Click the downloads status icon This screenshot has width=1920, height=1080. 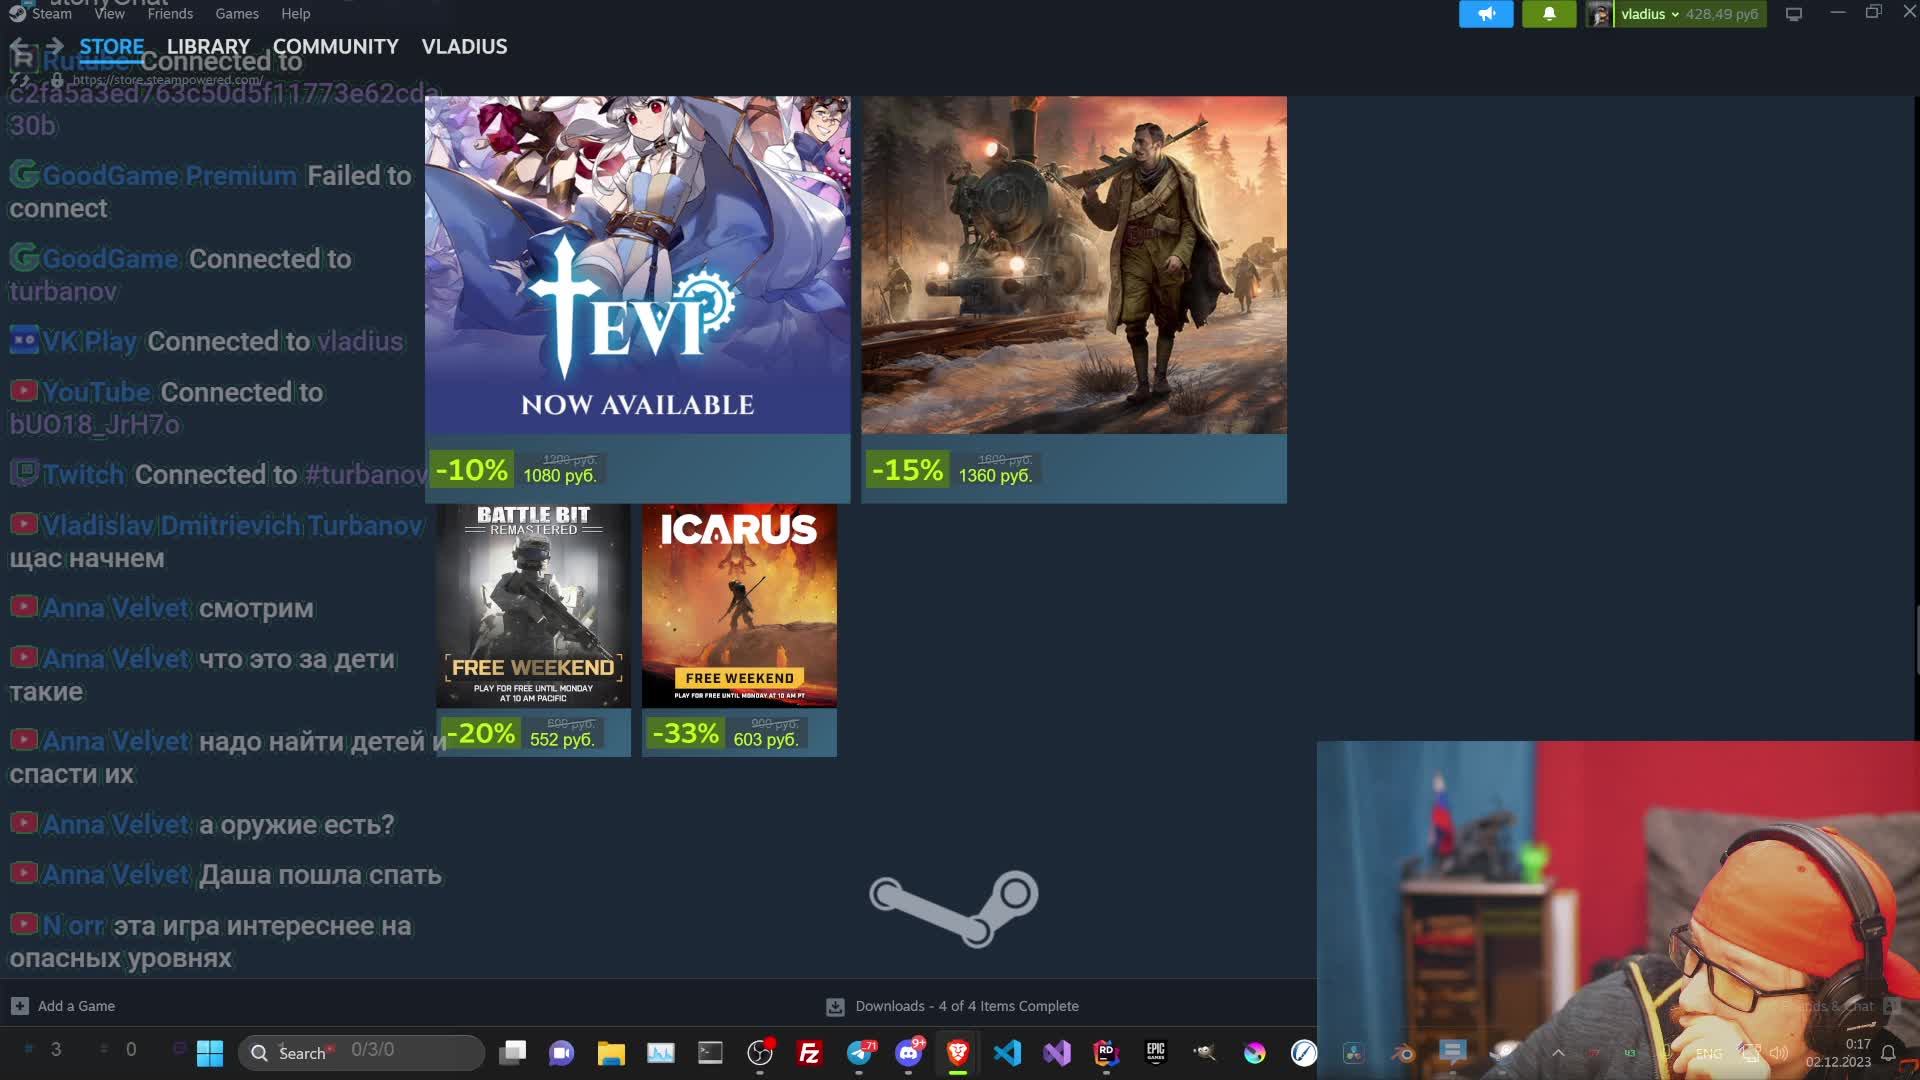(x=835, y=1007)
